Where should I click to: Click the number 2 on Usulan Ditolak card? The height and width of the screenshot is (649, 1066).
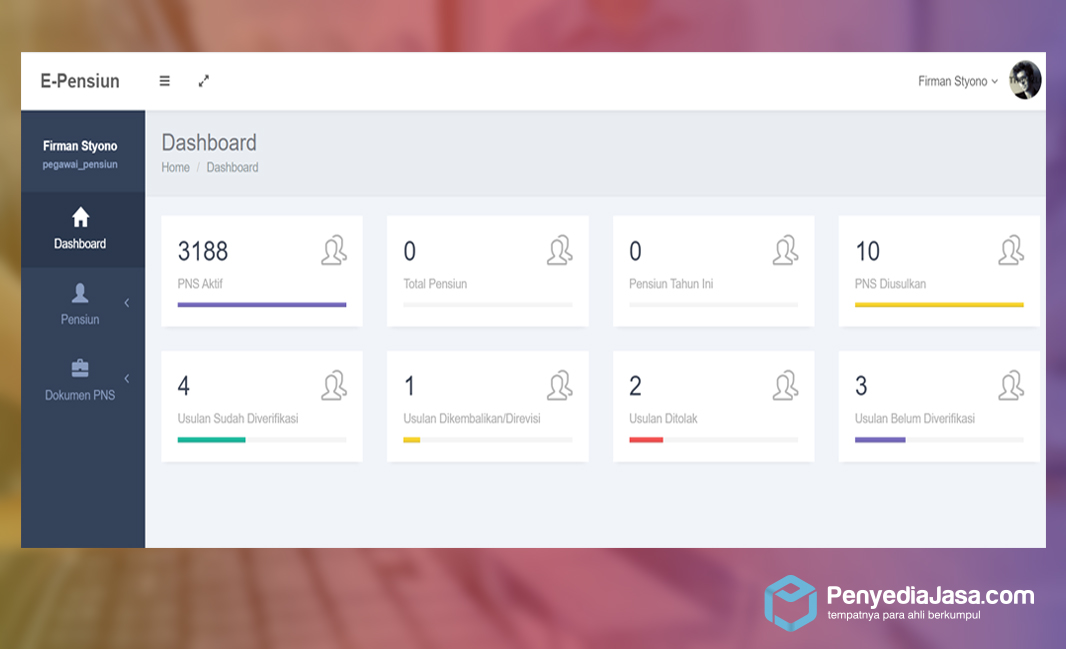(635, 386)
